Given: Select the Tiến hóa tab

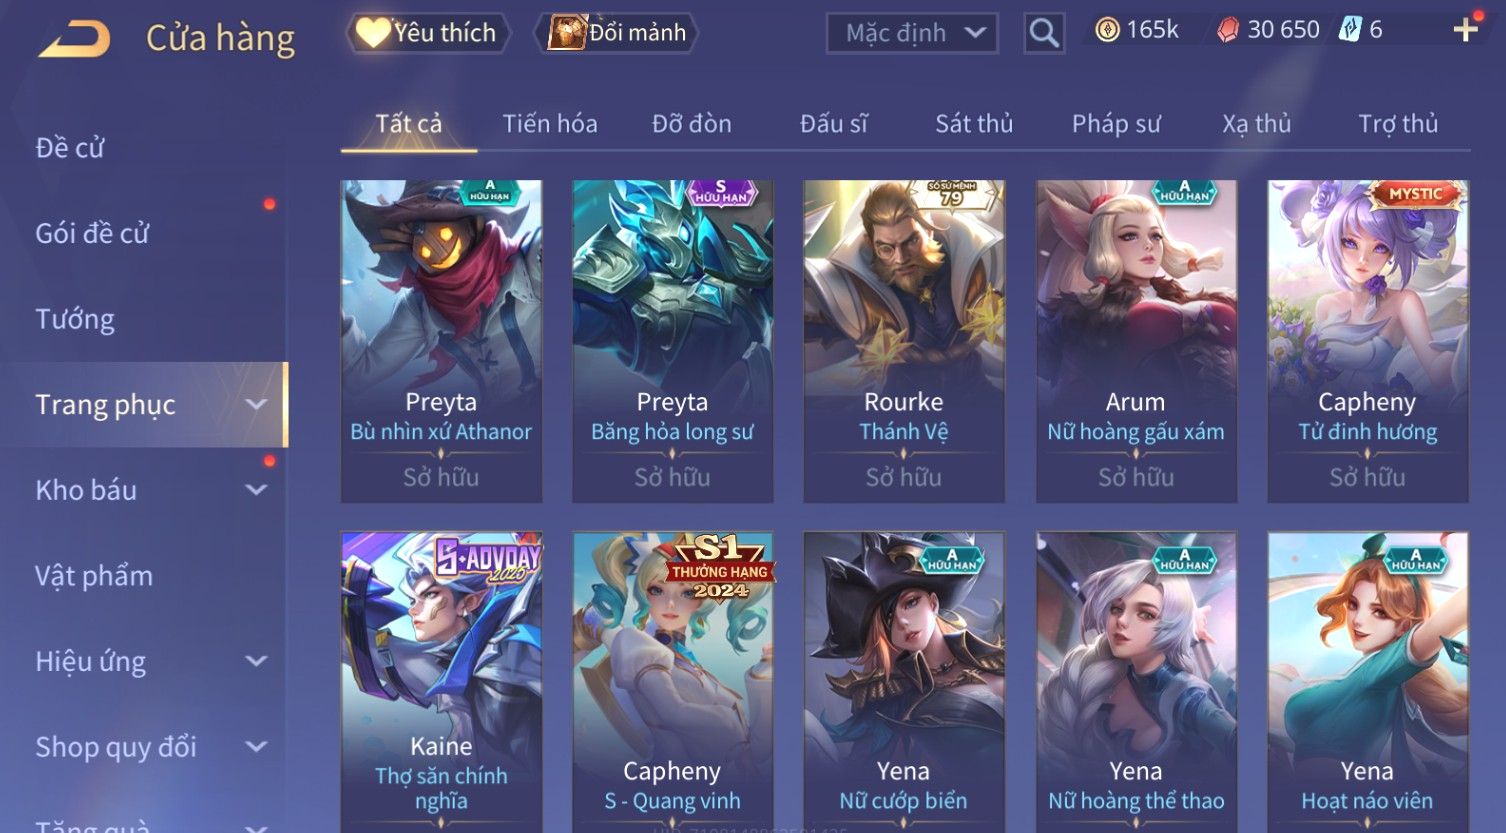Looking at the screenshot, I should tap(550, 124).
